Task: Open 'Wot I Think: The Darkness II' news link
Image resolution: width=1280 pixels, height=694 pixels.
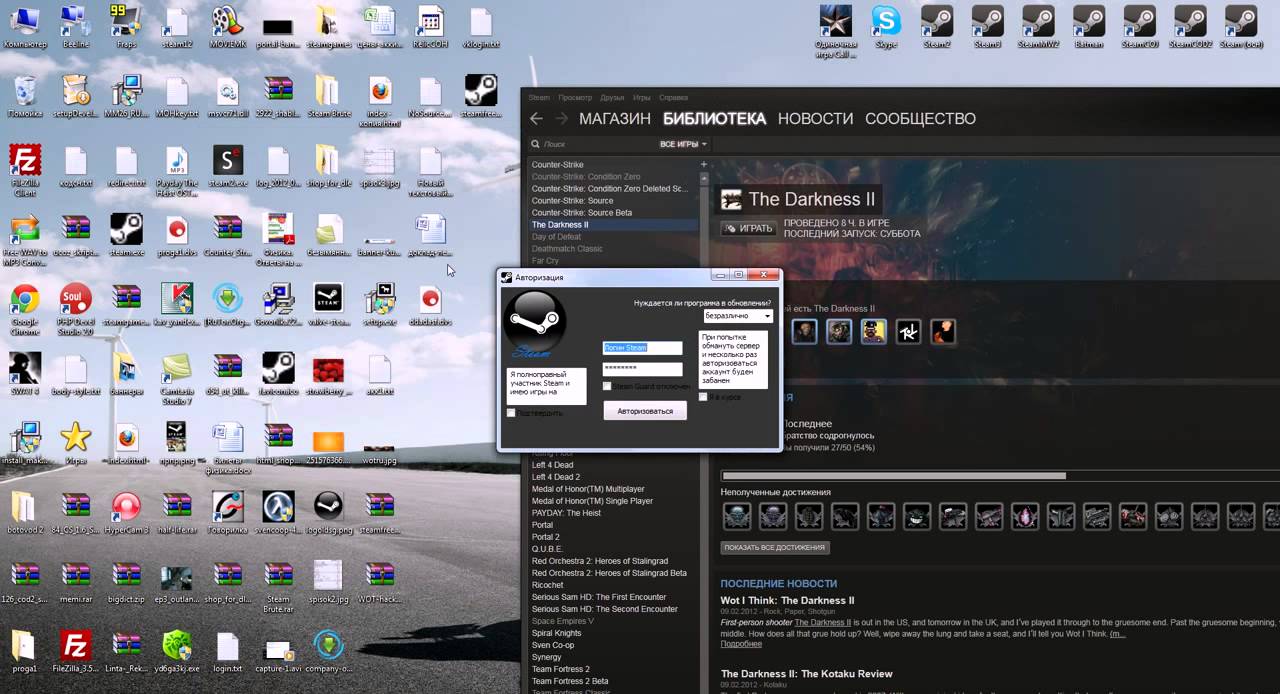Action: (x=788, y=601)
